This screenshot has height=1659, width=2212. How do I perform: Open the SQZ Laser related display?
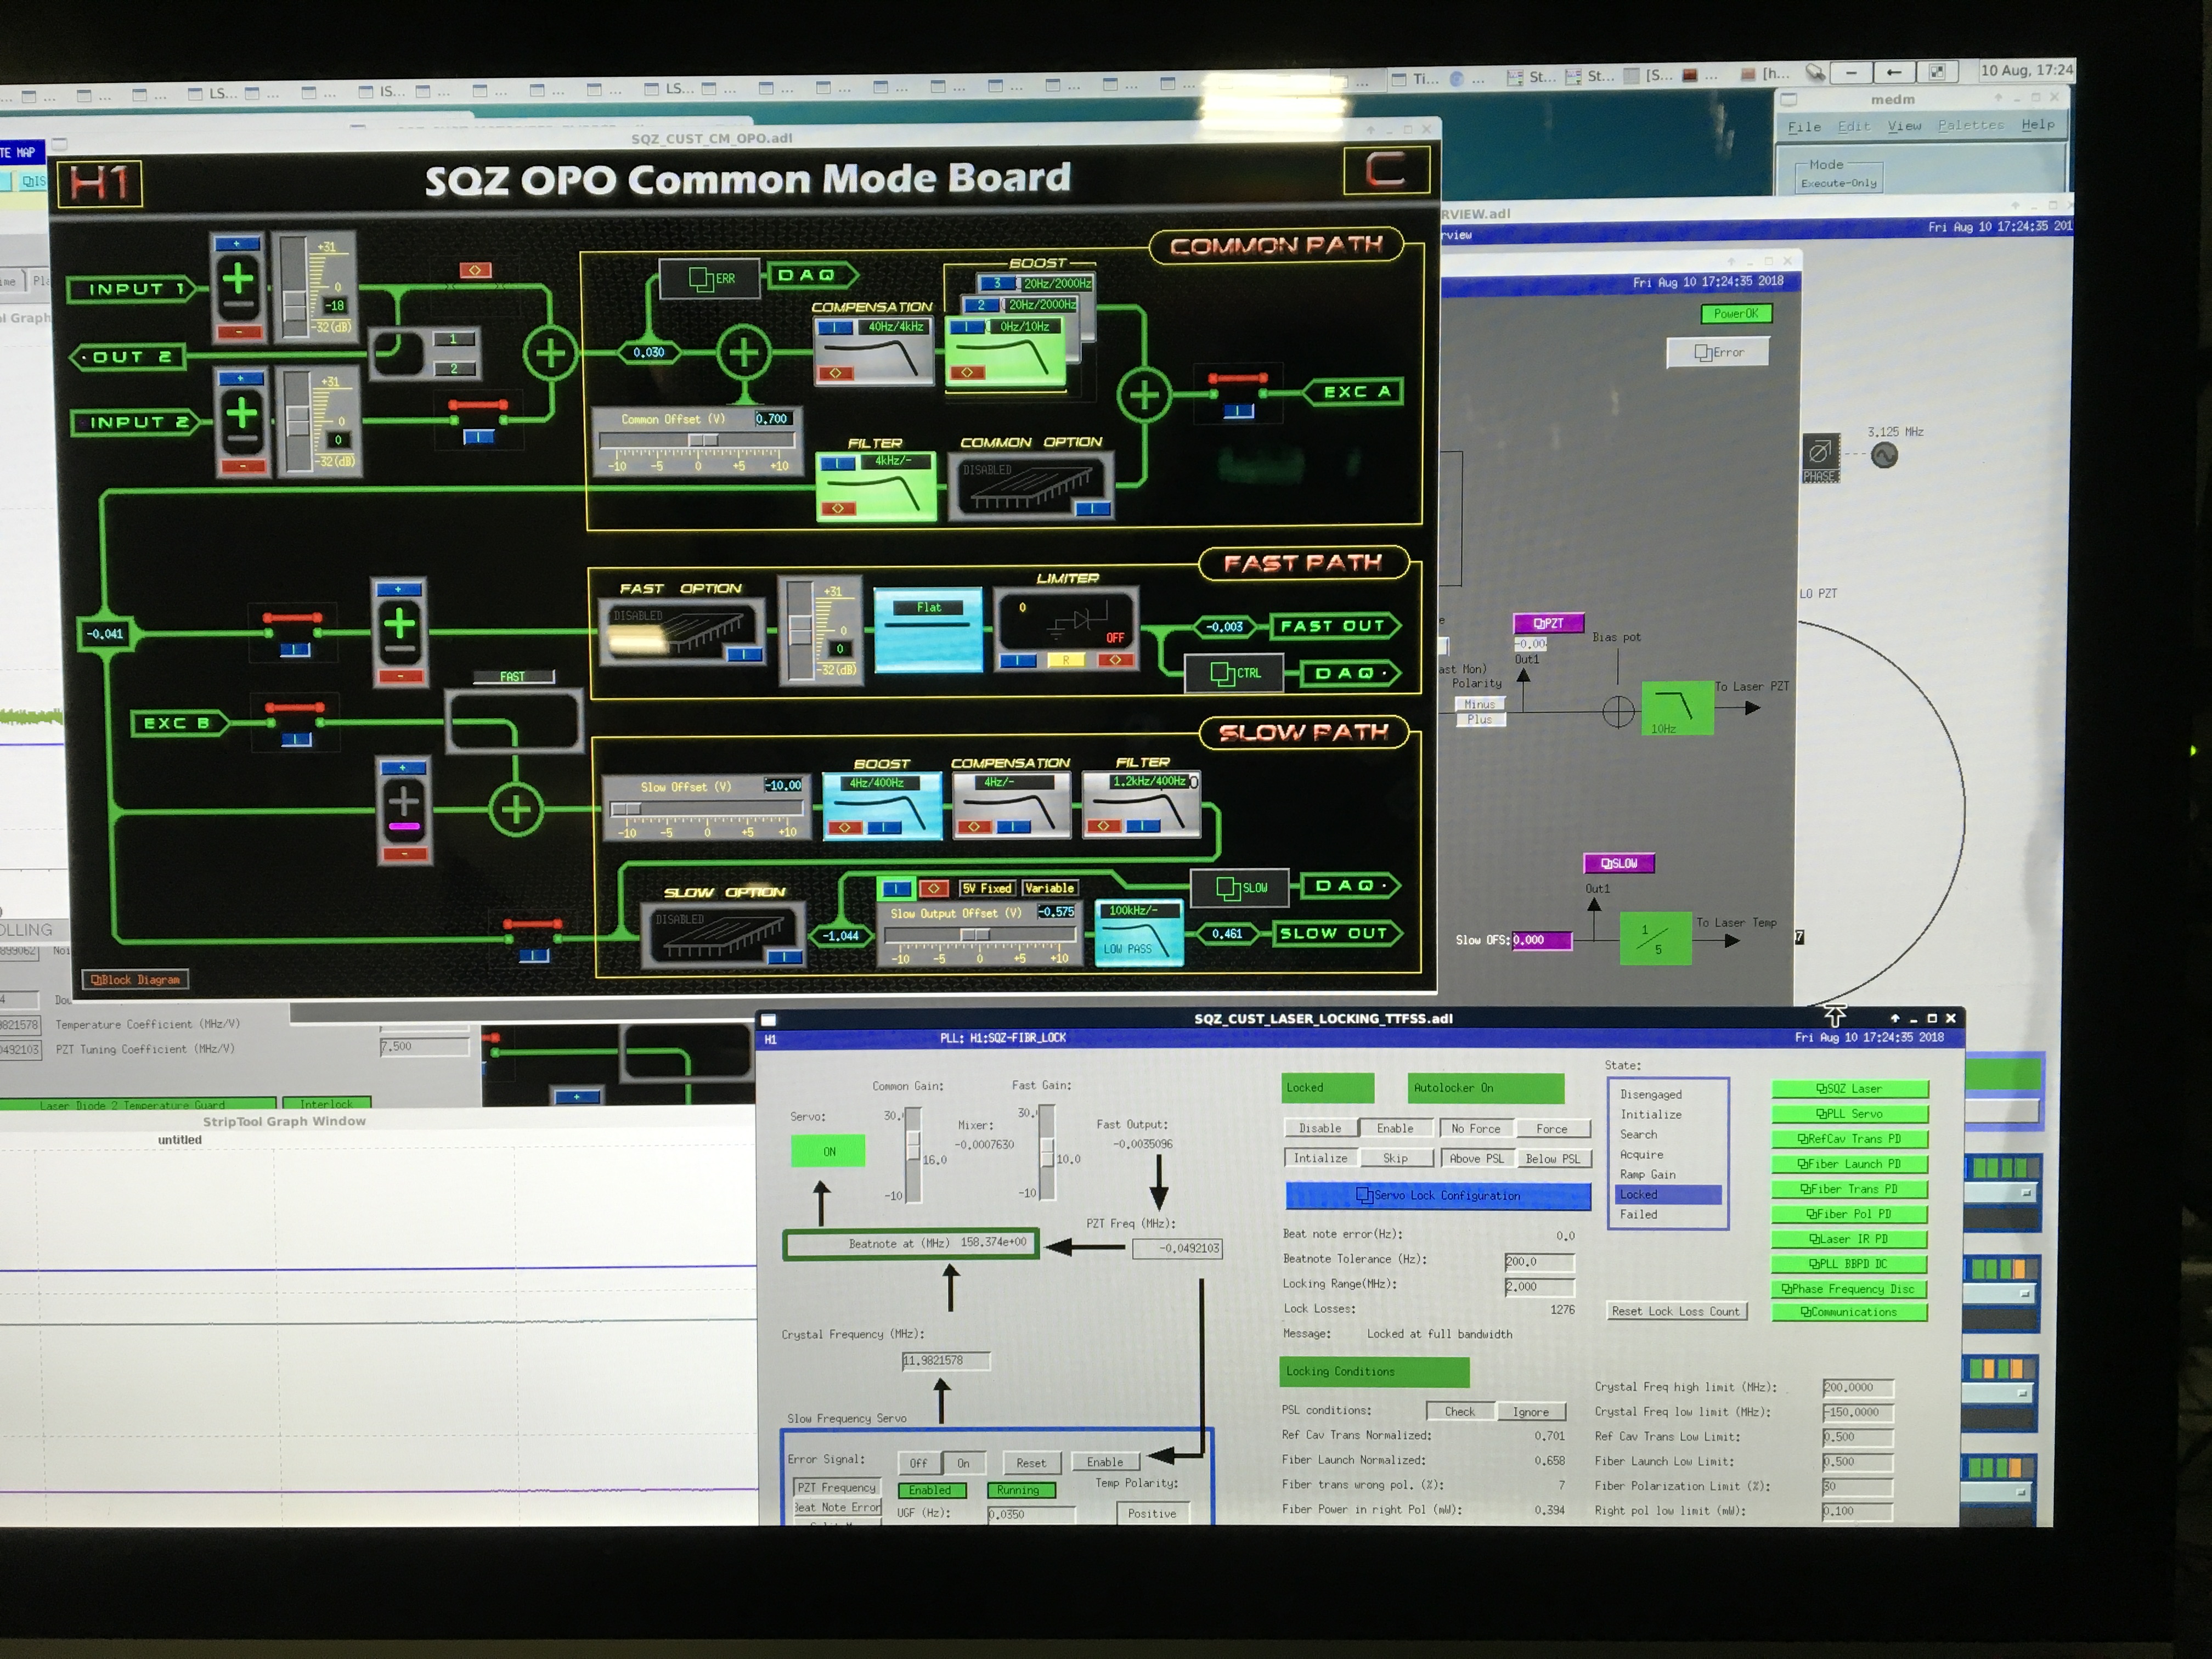[1850, 1089]
